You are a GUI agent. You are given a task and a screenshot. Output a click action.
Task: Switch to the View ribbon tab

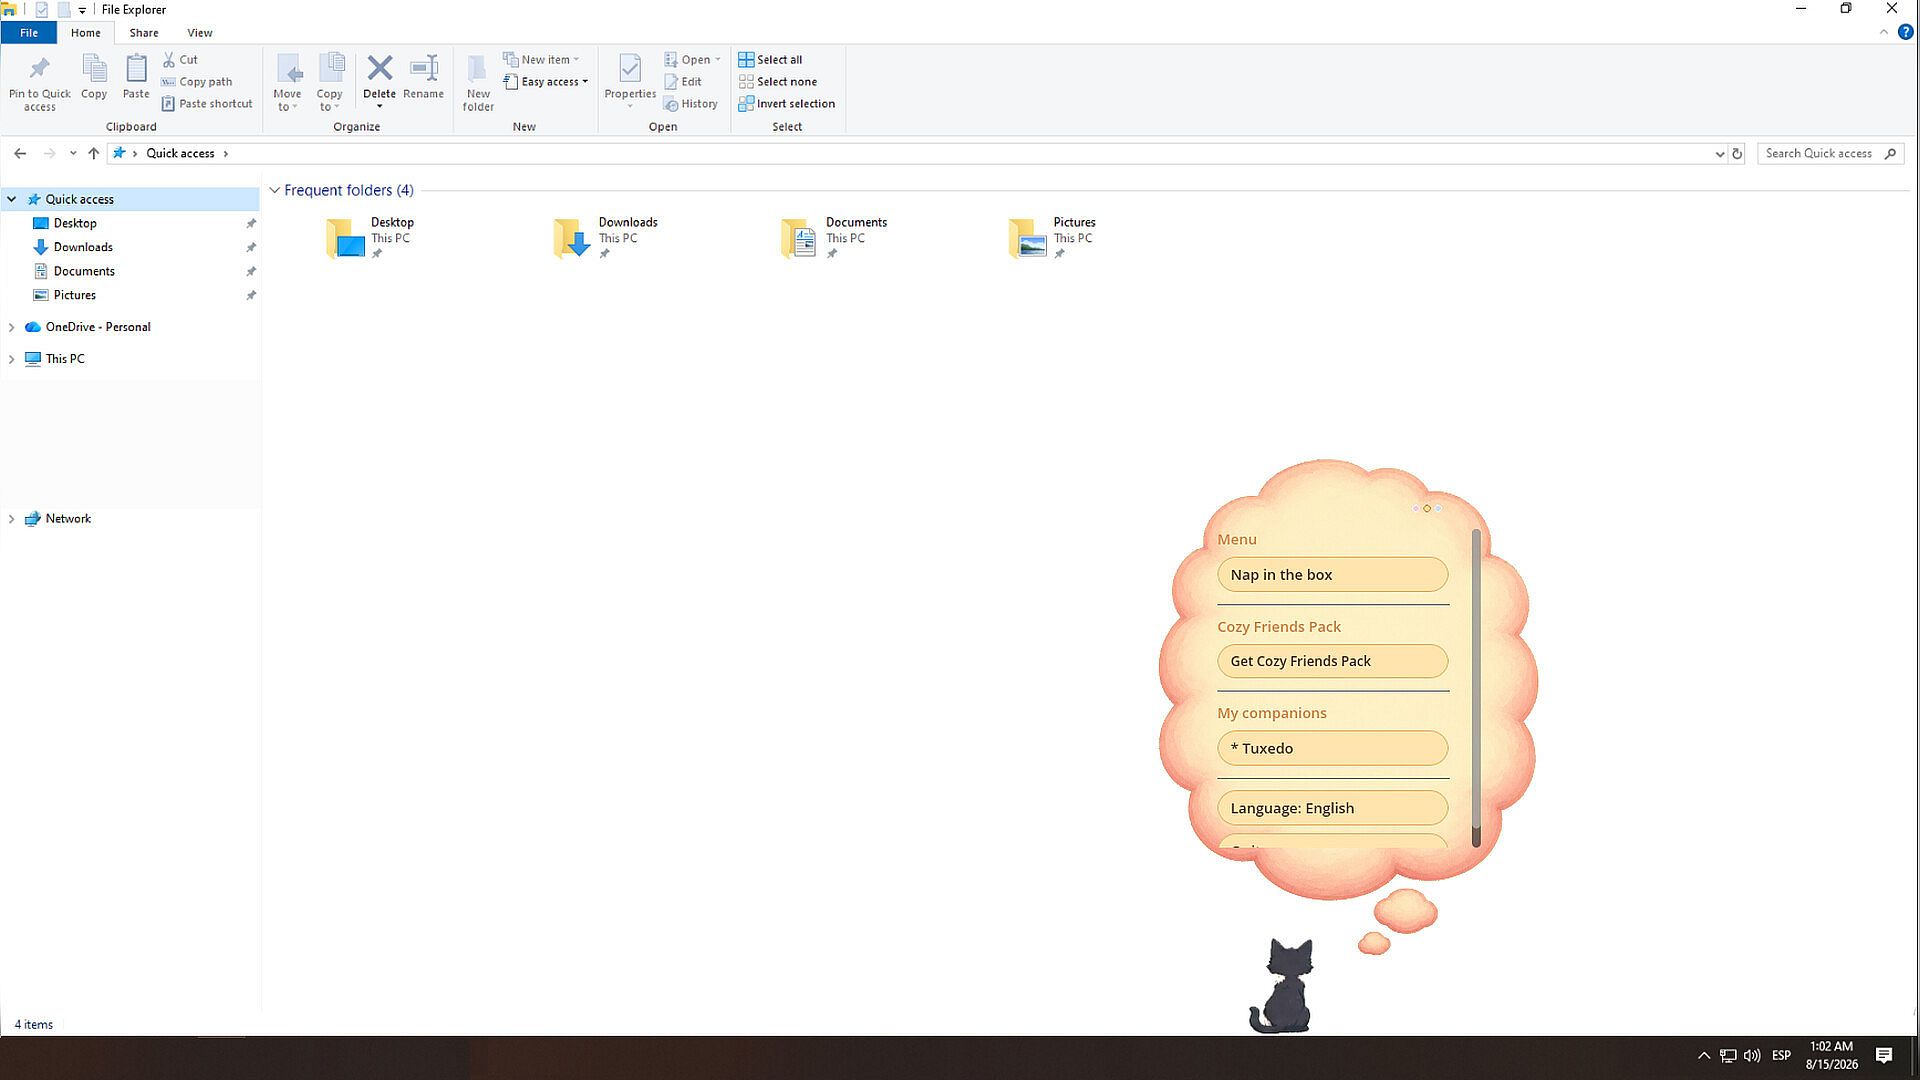[199, 33]
